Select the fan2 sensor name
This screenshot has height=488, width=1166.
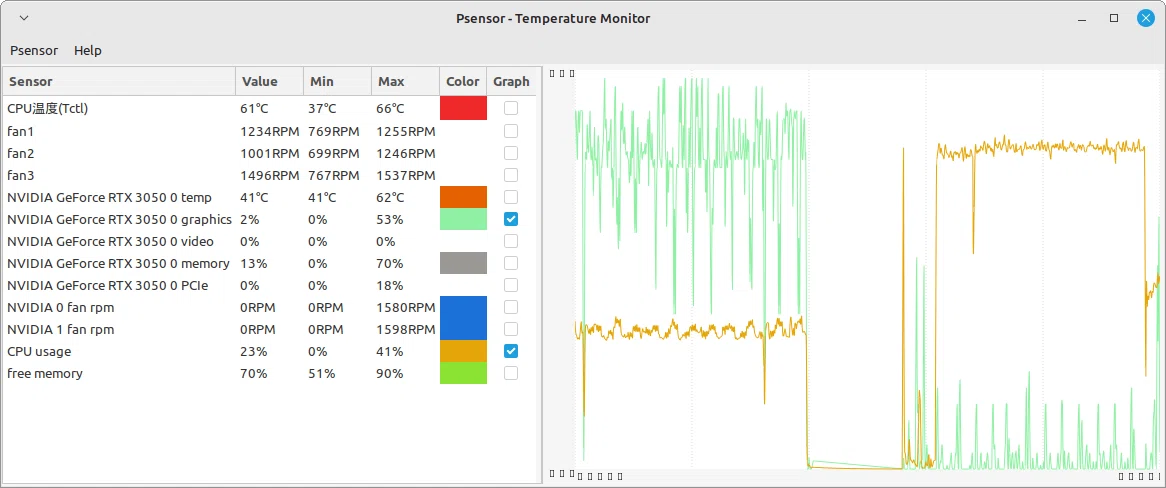tap(21, 153)
